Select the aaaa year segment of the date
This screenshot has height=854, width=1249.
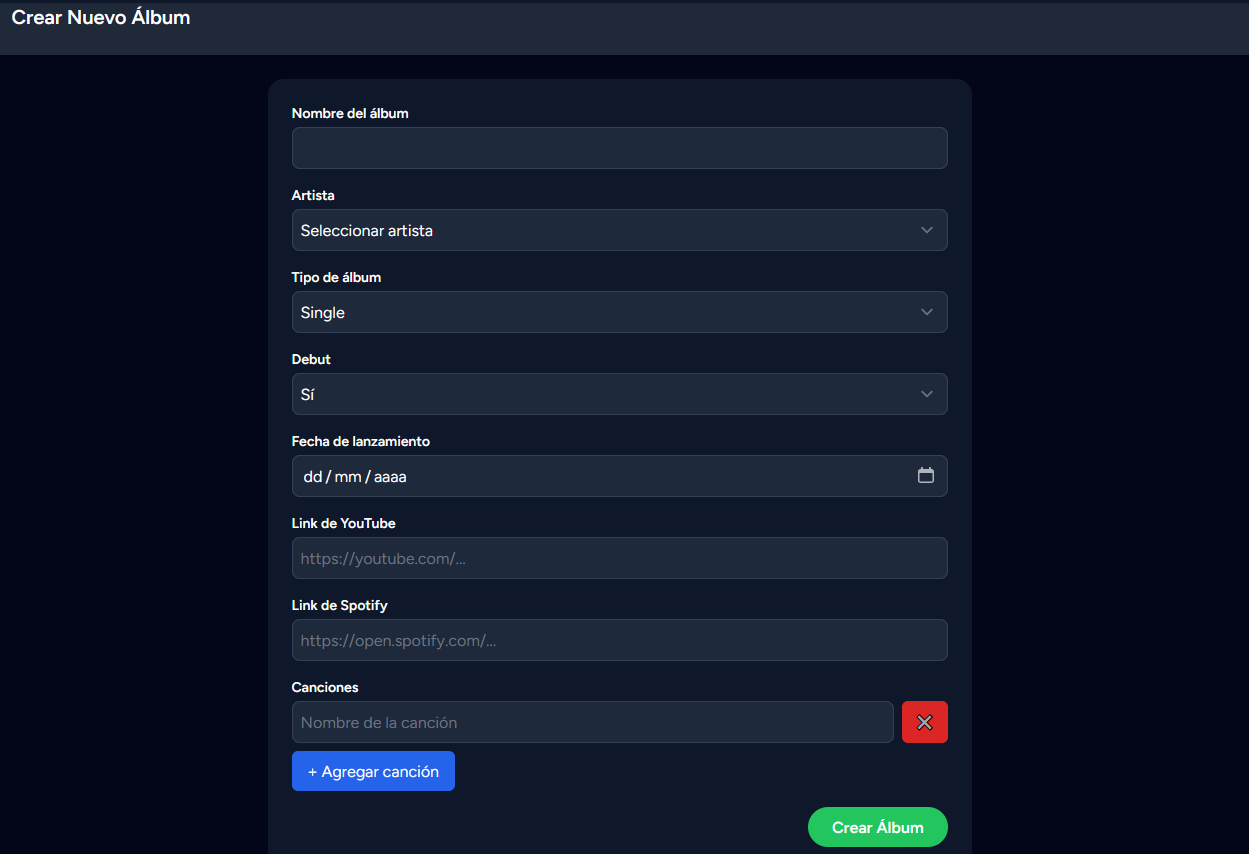(390, 477)
